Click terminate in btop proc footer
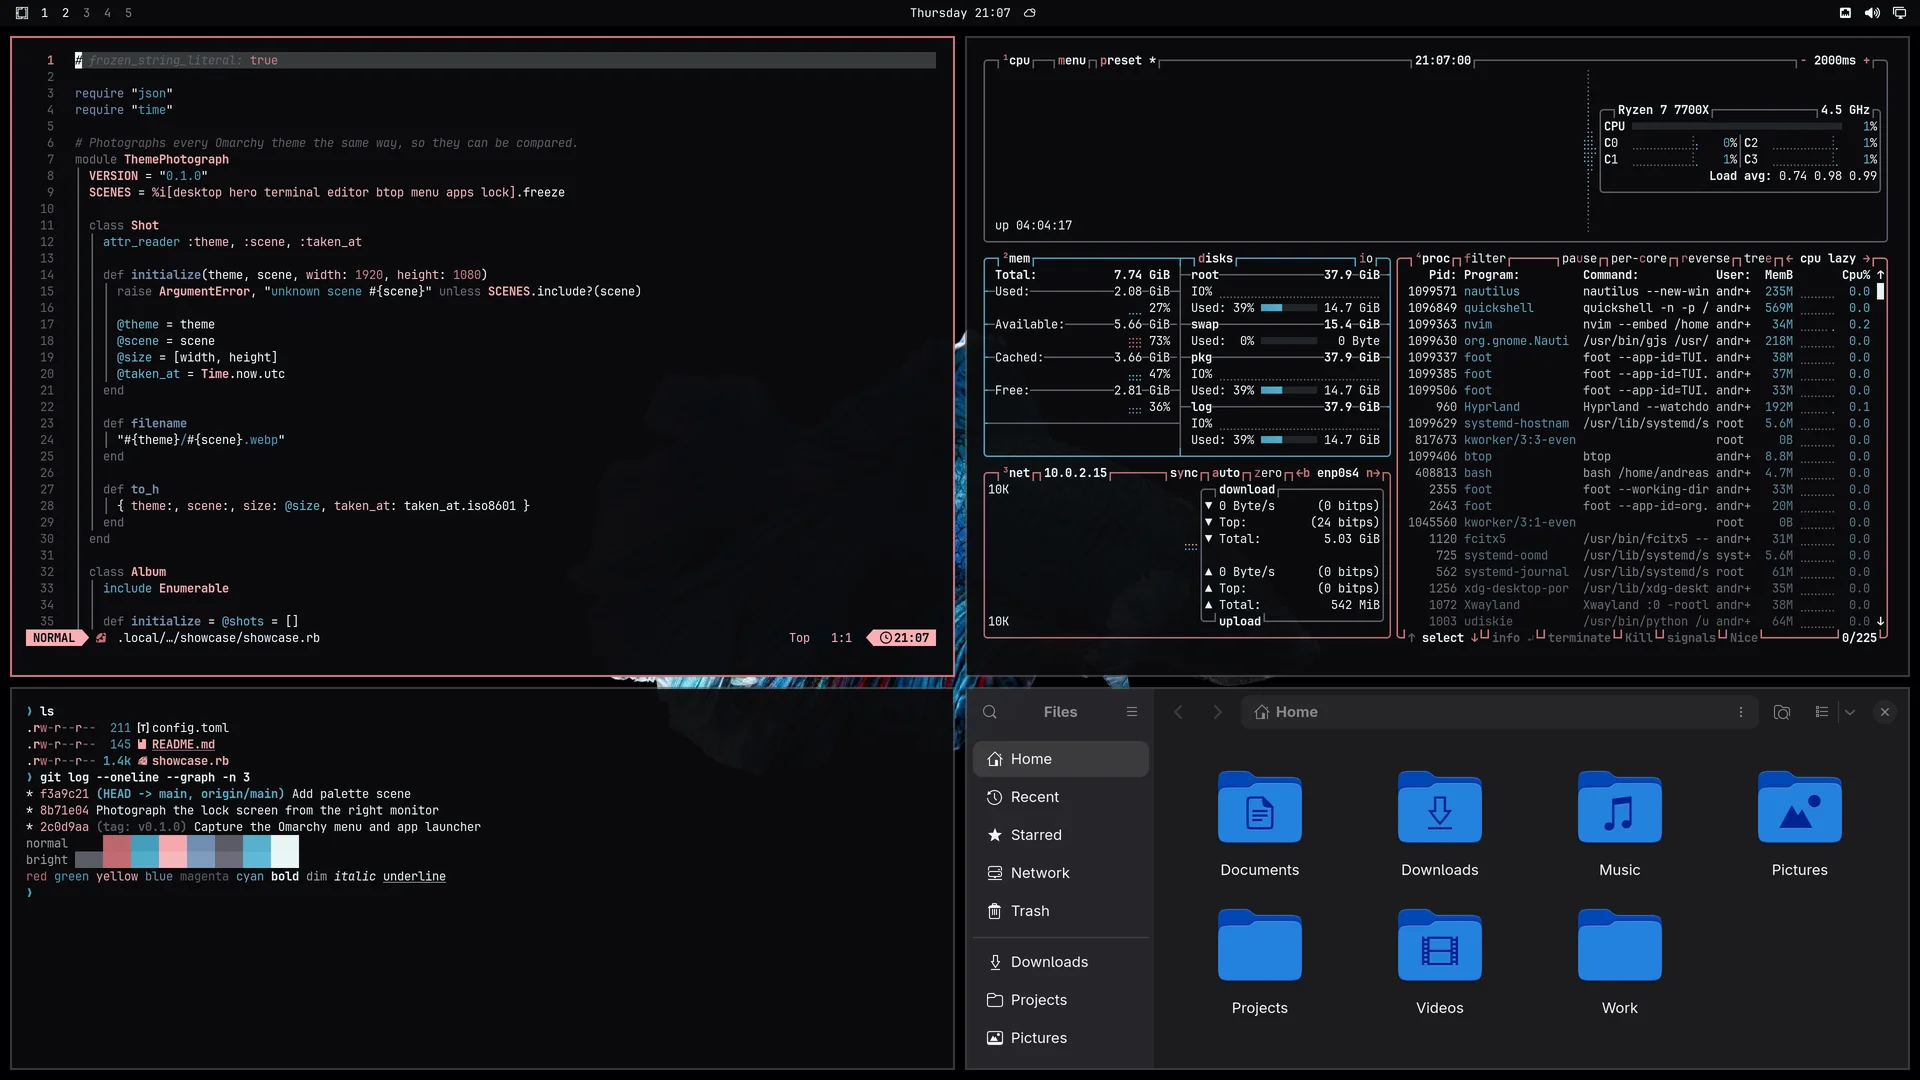The height and width of the screenshot is (1080, 1920). (1579, 638)
